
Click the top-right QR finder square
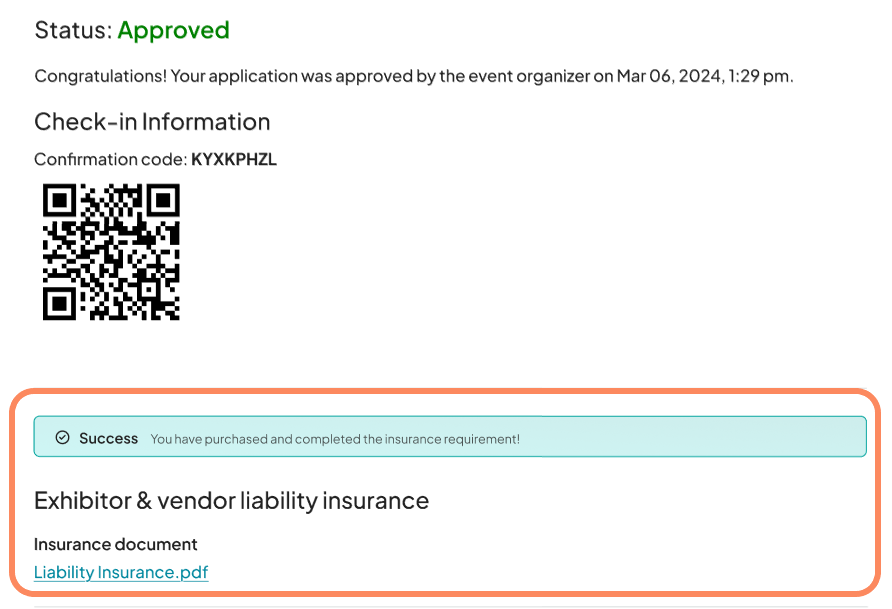click(x=163, y=200)
